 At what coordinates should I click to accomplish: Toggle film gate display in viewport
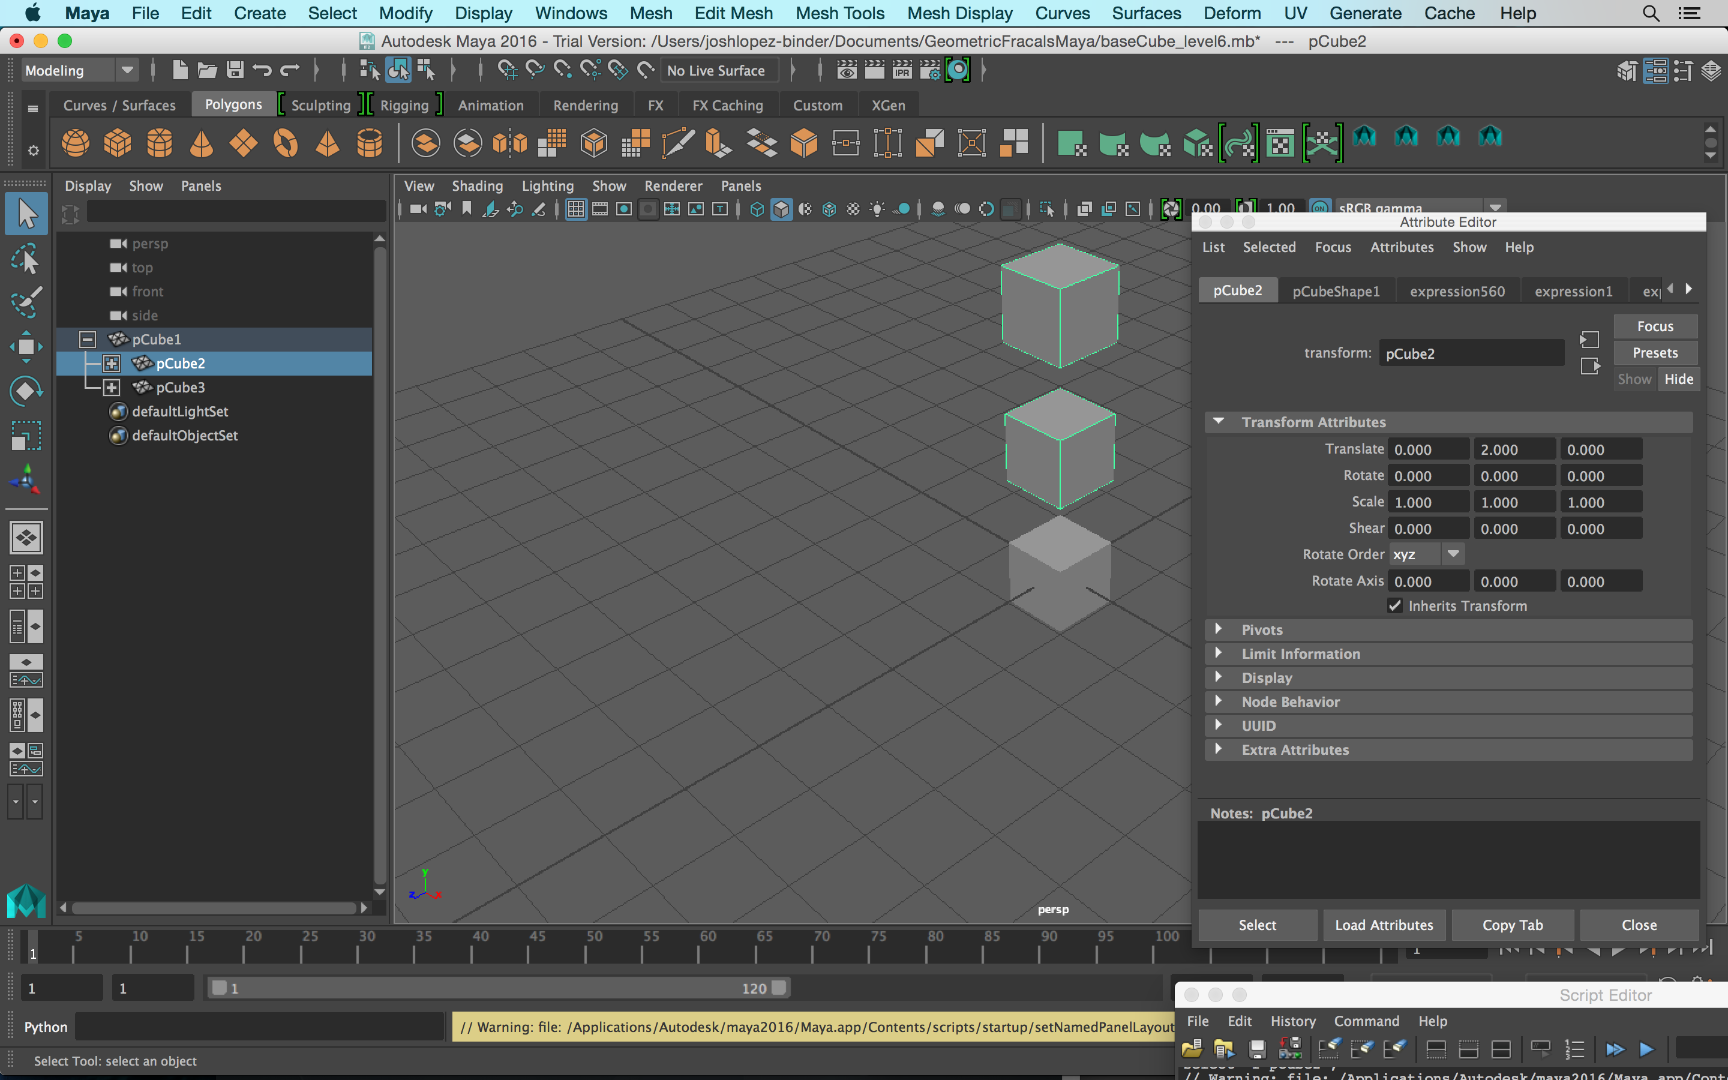(x=600, y=209)
